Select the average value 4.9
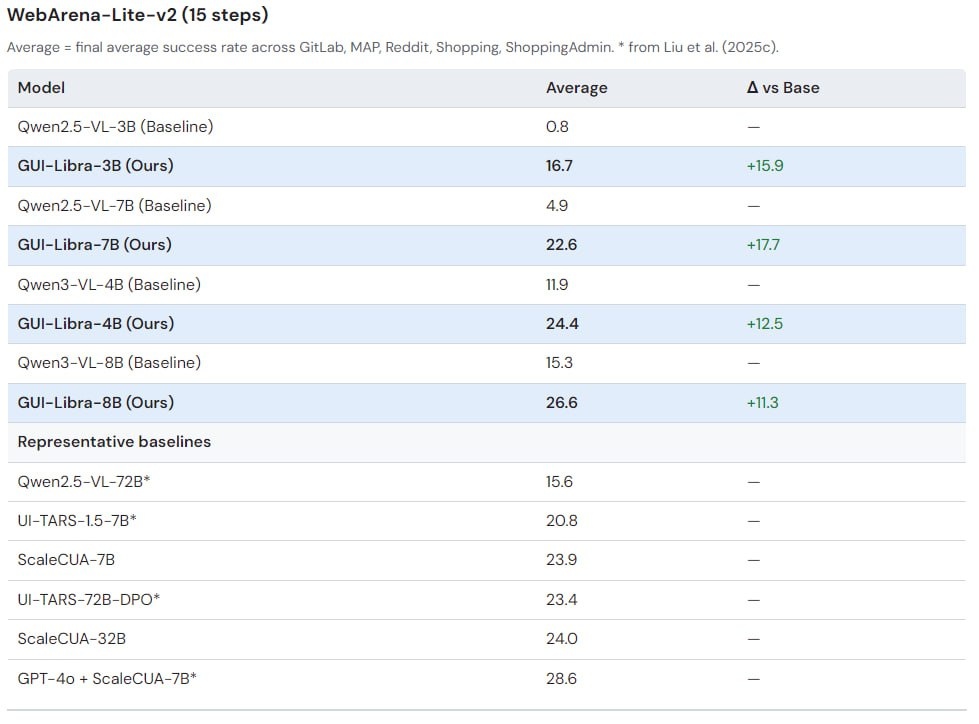This screenshot has width=979, height=724. click(x=557, y=205)
